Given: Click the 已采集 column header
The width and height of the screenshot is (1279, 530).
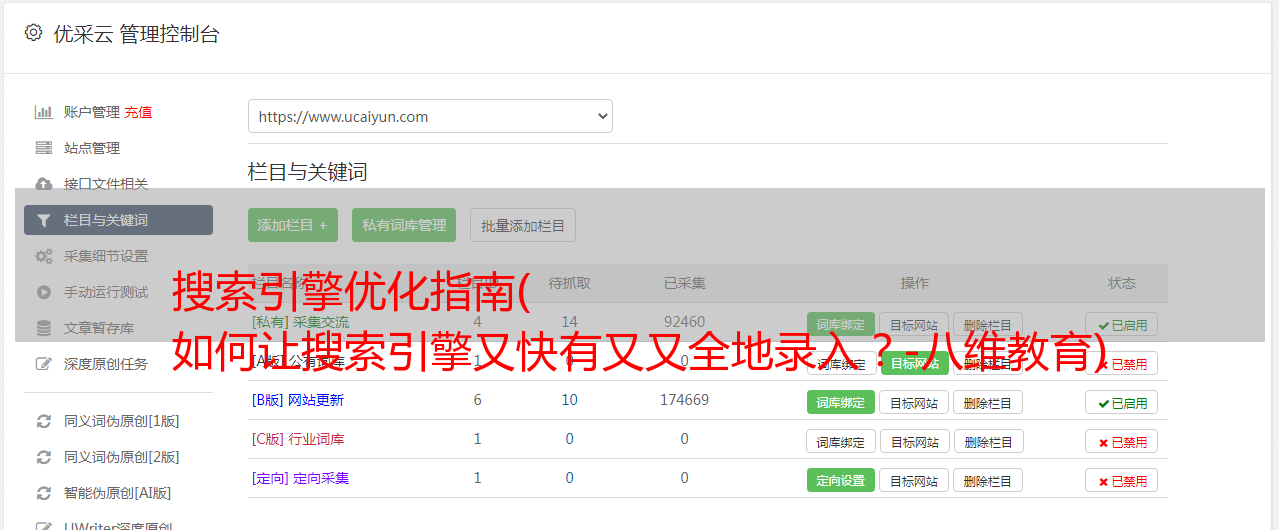Looking at the screenshot, I should (x=684, y=283).
